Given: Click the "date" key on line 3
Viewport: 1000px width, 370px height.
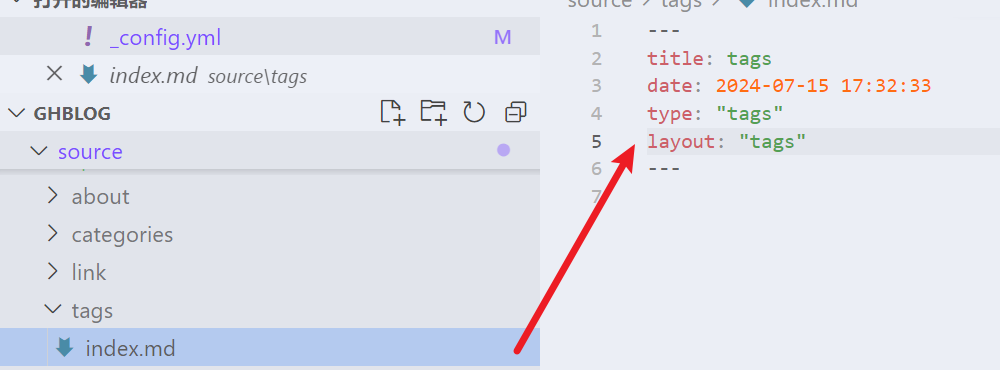Looking at the screenshot, I should [670, 85].
